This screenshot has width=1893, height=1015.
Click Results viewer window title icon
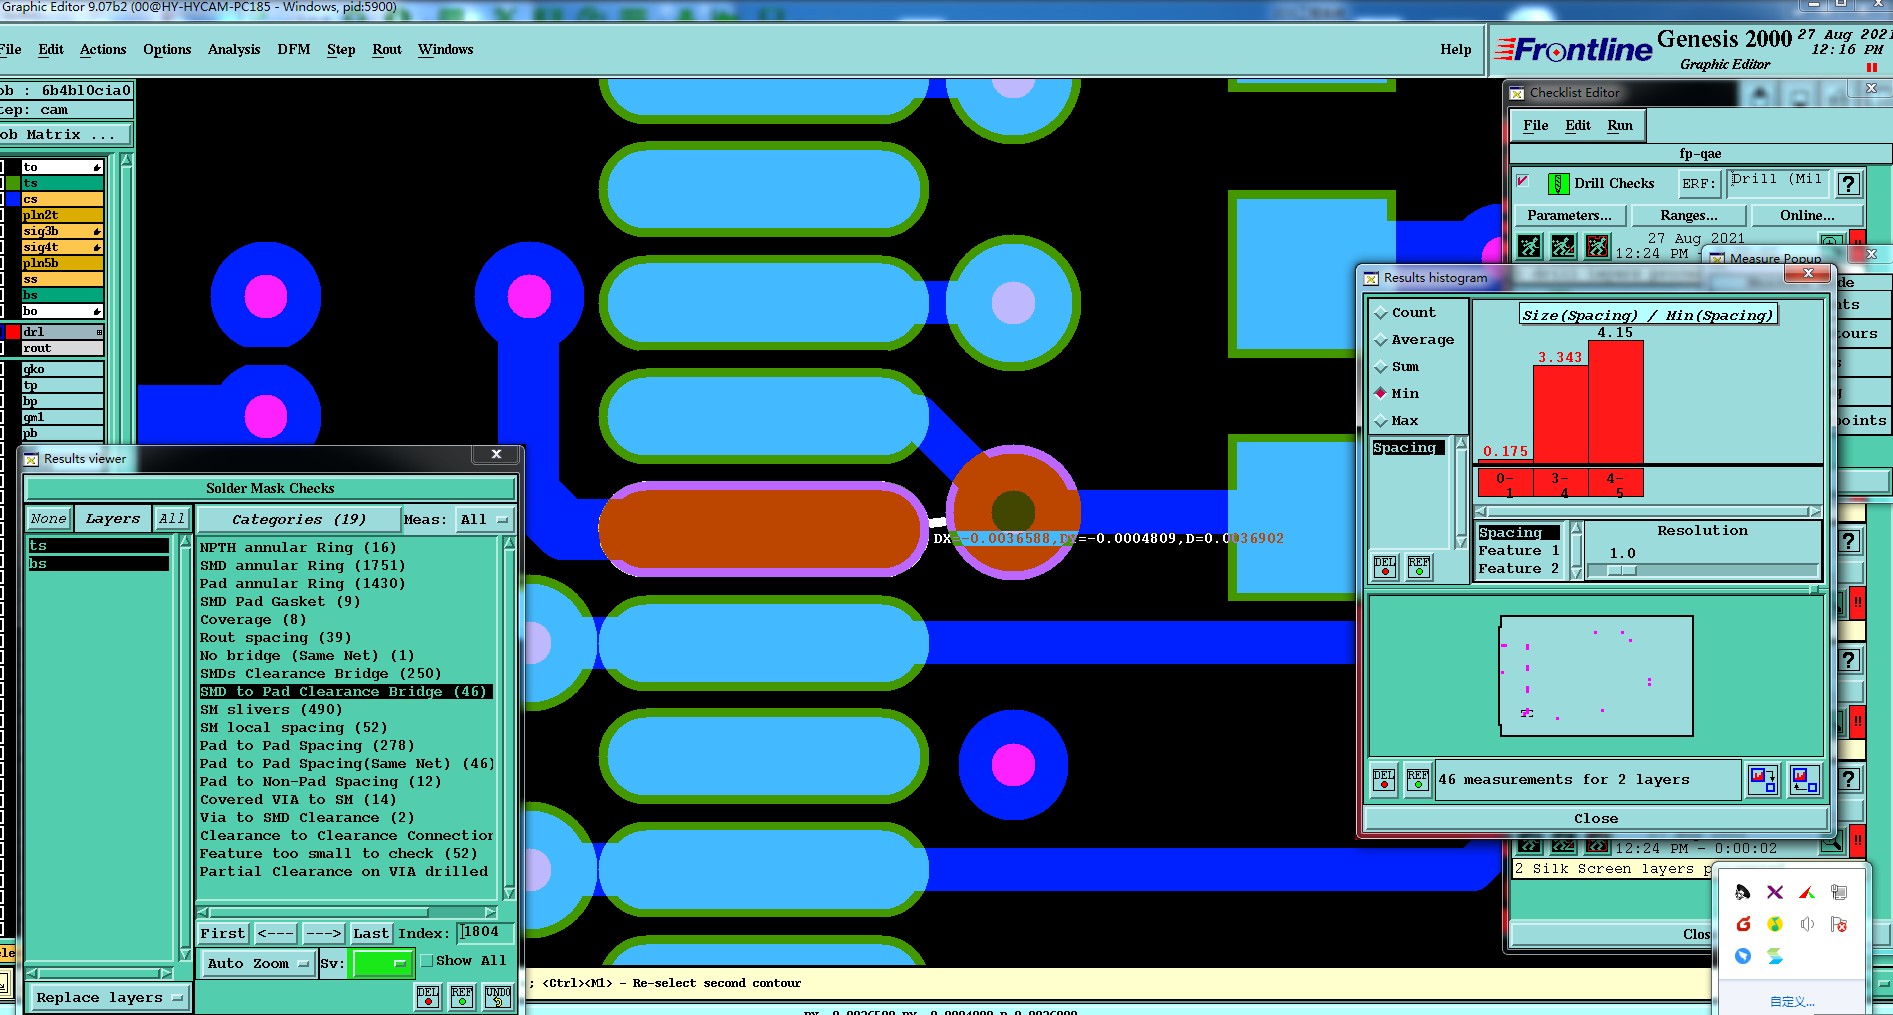click(31, 459)
